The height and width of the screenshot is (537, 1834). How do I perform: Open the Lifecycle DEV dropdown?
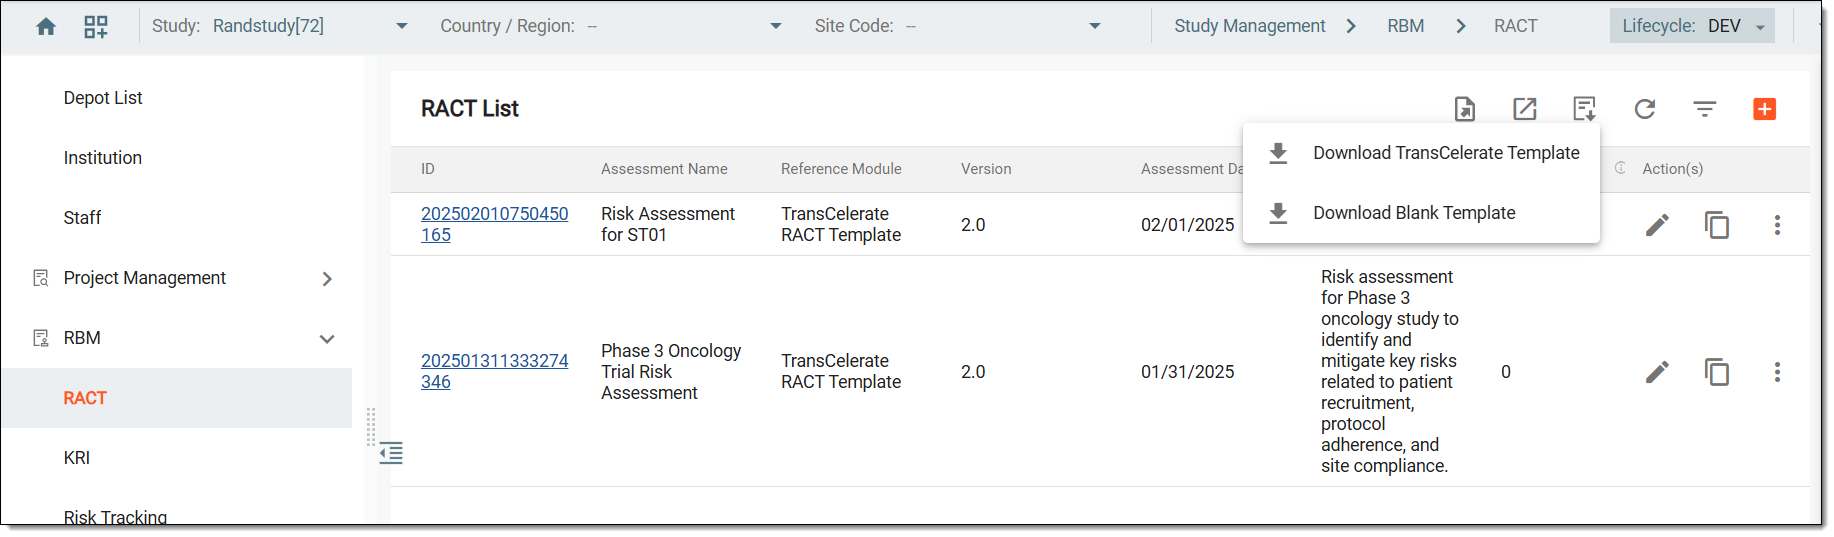(1692, 26)
